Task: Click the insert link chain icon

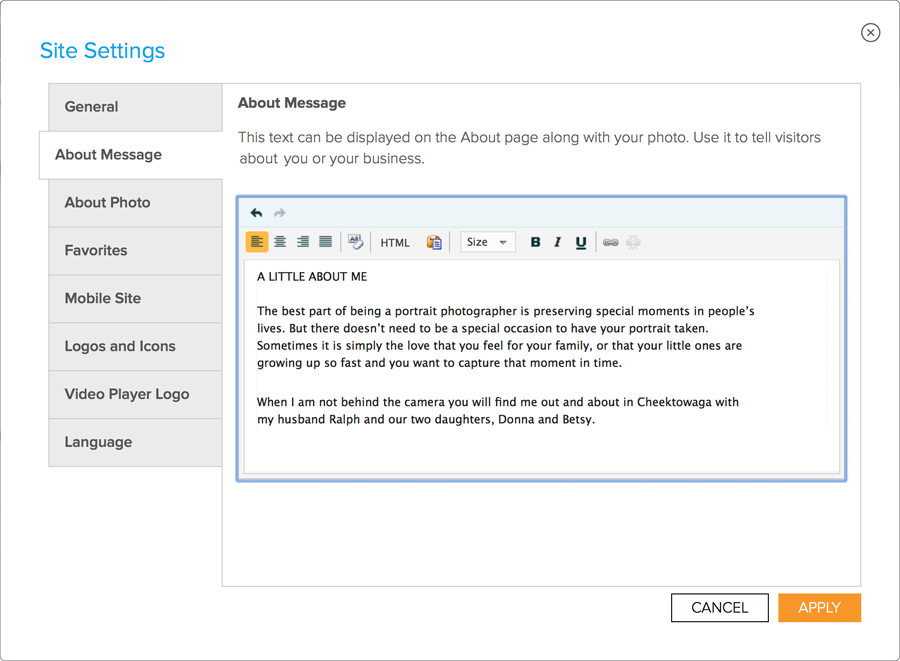Action: pyautogui.click(x=611, y=243)
